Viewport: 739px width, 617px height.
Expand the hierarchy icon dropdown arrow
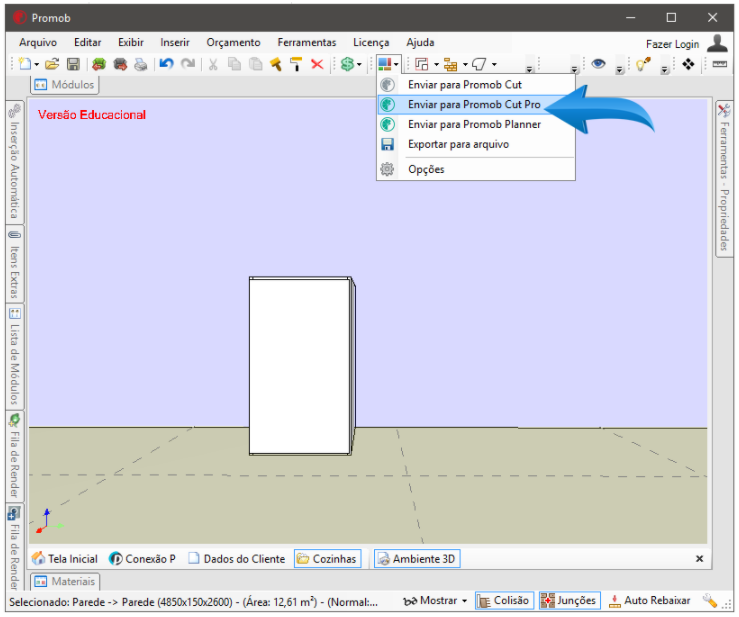465,65
